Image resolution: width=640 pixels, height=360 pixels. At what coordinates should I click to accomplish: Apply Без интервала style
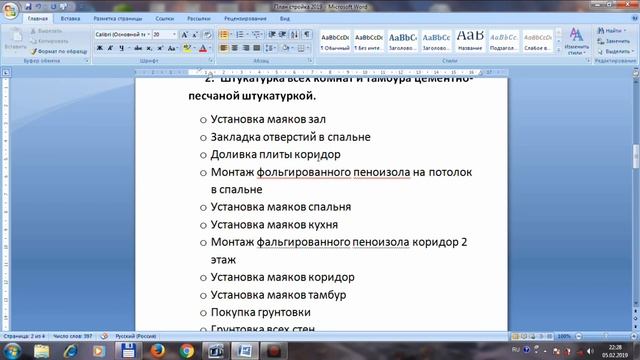pos(369,41)
